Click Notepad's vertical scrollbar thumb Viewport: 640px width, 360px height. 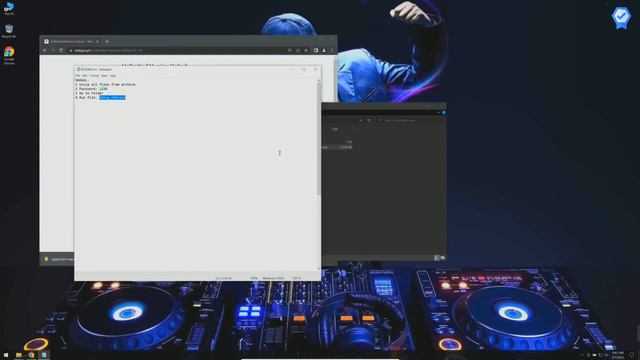(319, 139)
